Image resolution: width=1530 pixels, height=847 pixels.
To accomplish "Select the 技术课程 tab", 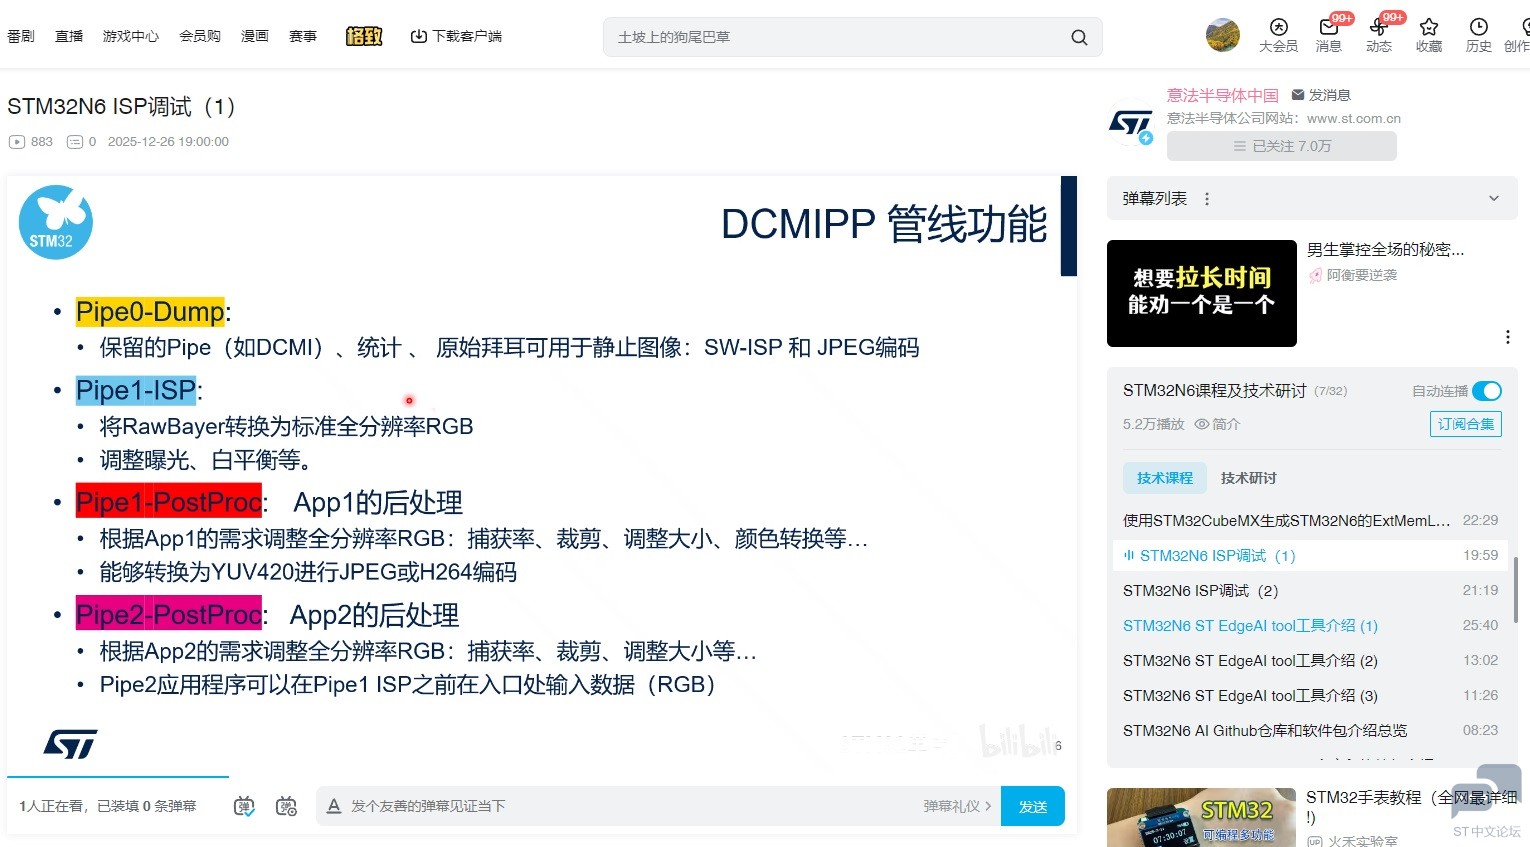I will [1164, 478].
